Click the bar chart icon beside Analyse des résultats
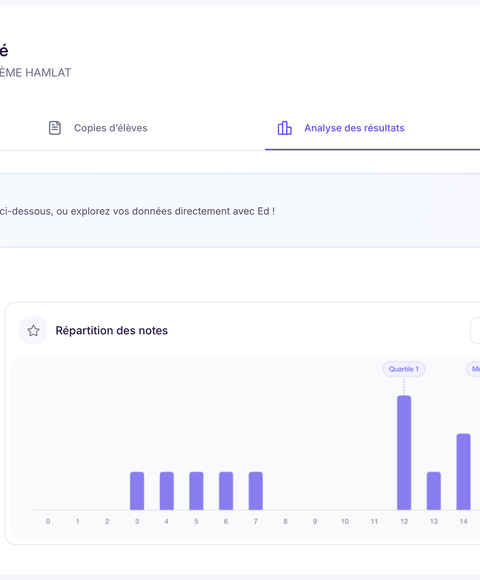Screen dimensions: 480x580 284,128
